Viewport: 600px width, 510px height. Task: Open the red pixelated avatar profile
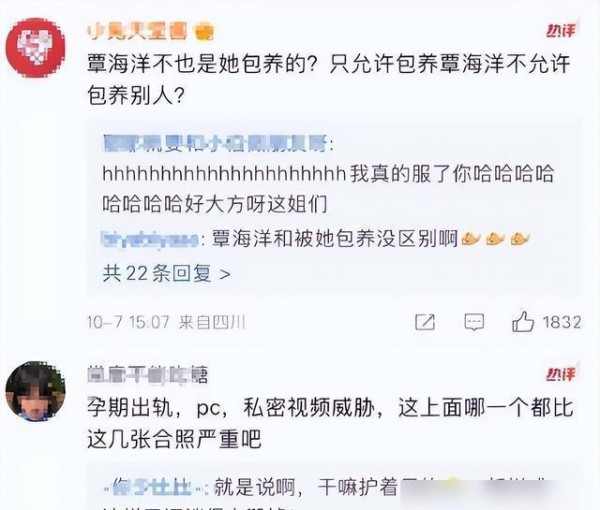click(35, 47)
